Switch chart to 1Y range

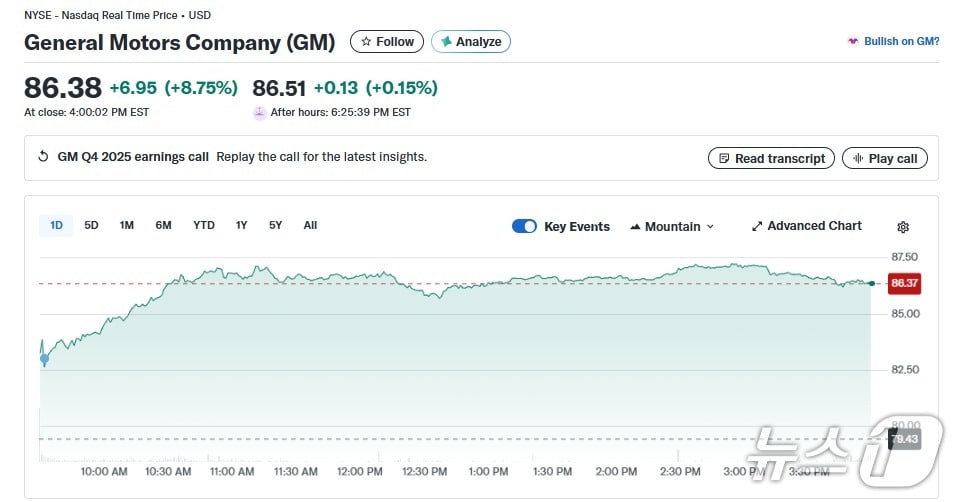241,225
